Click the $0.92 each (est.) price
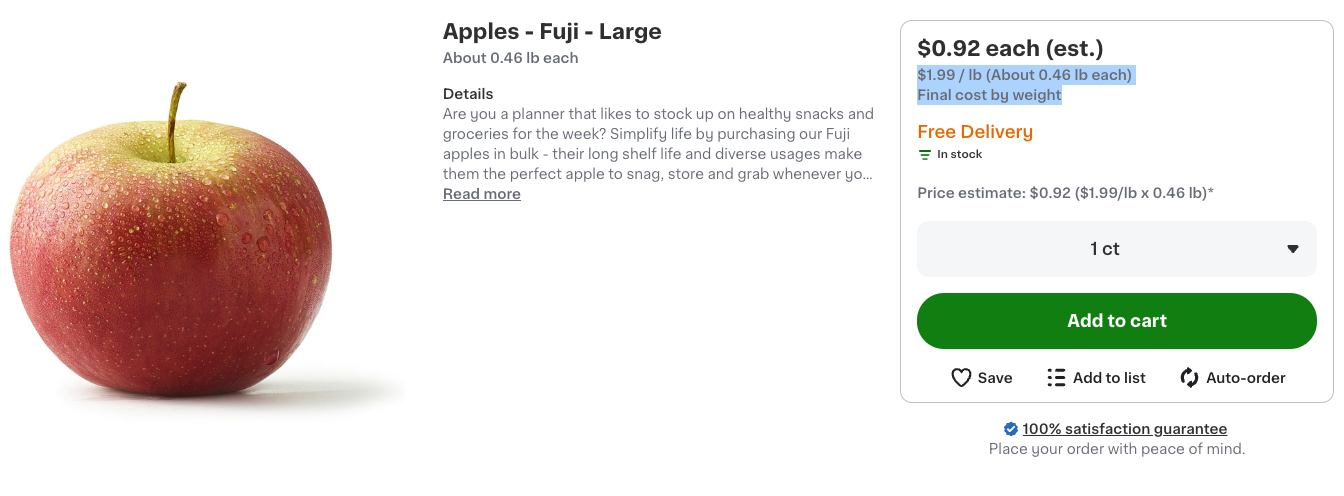 [x=1010, y=48]
